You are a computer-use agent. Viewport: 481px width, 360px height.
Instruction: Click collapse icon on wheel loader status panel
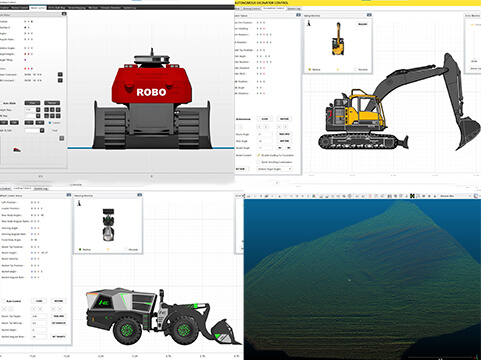pyautogui.click(x=69, y=195)
